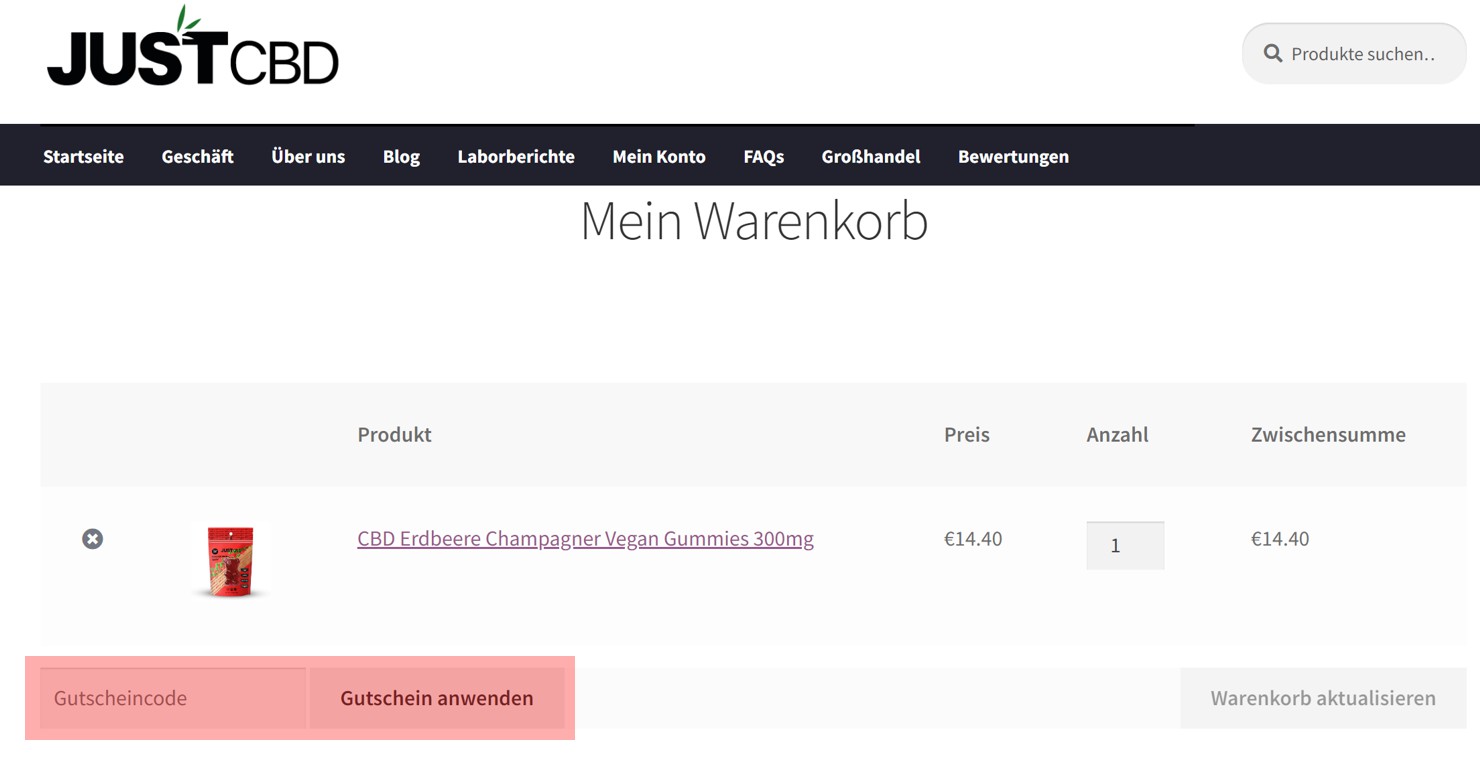This screenshot has width=1480, height=763.
Task: Go to Mein Konto
Action: click(x=659, y=156)
